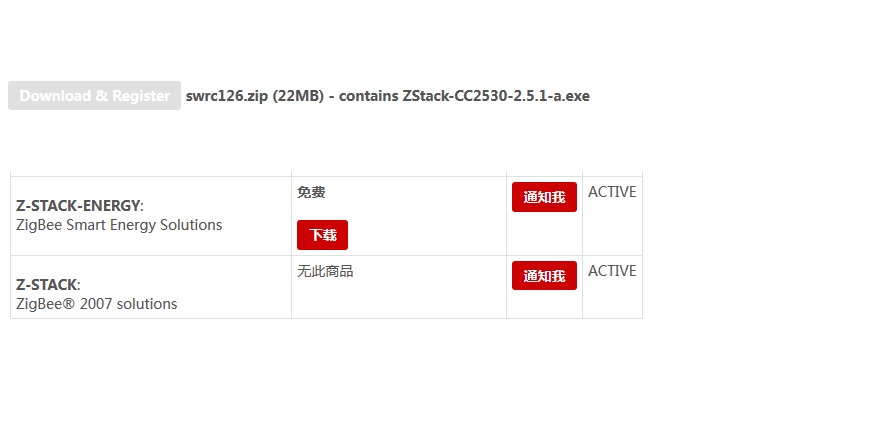Click 'ZigBee®' in the Z-STACK description

point(44,304)
